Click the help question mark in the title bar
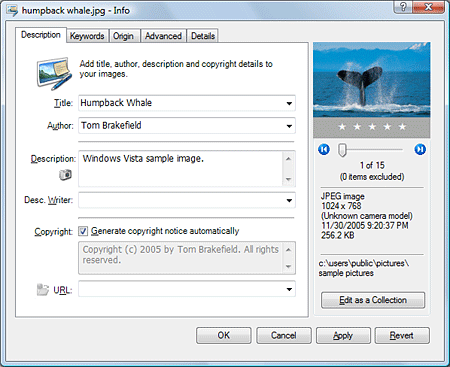The image size is (450, 367). click(403, 7)
